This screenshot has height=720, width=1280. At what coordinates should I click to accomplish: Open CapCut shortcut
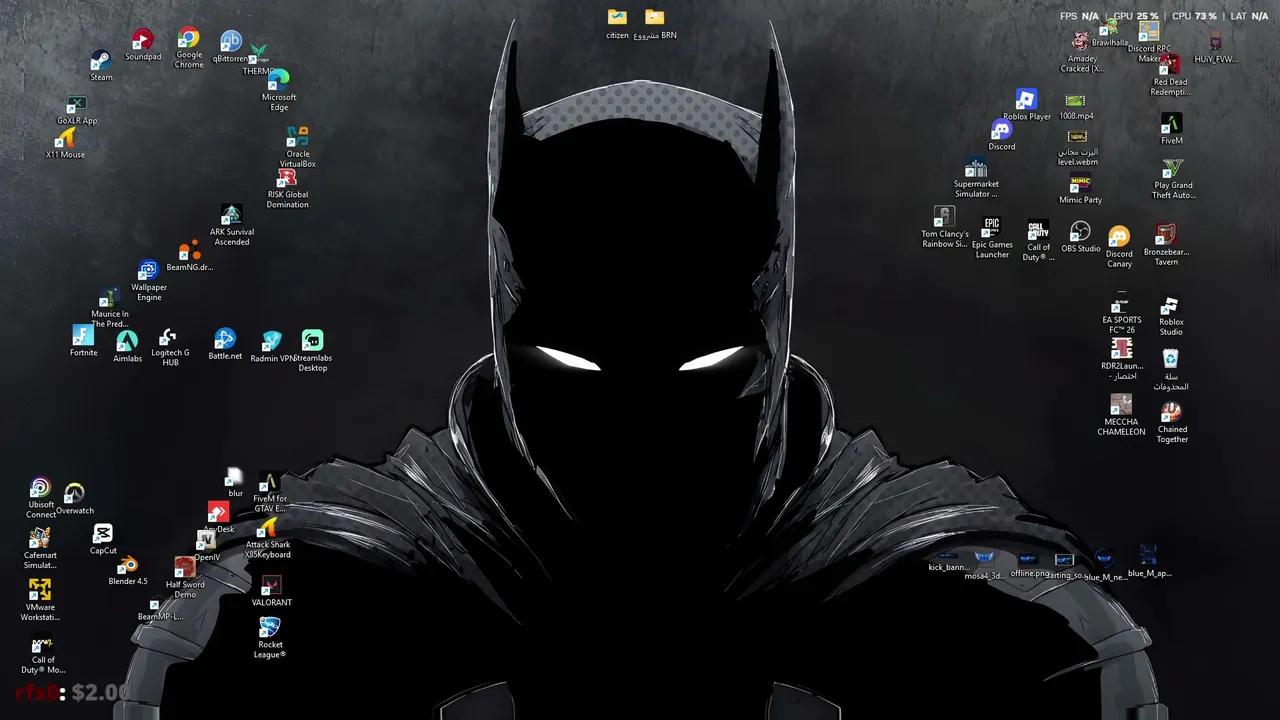click(x=103, y=539)
